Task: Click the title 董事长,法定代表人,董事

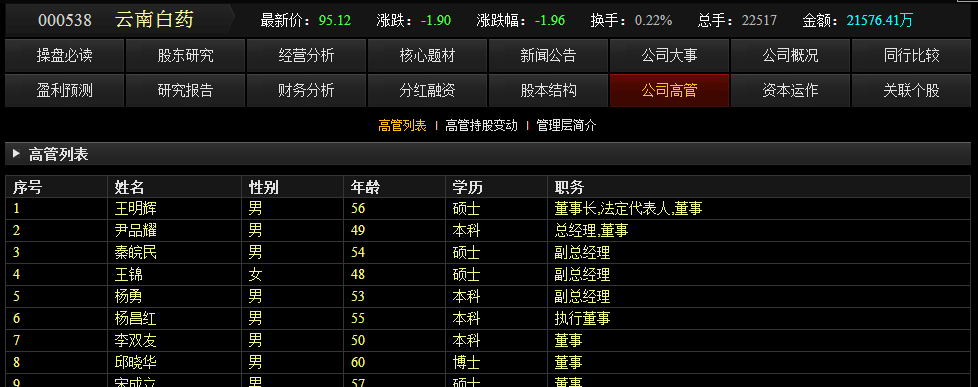Action: [x=629, y=208]
